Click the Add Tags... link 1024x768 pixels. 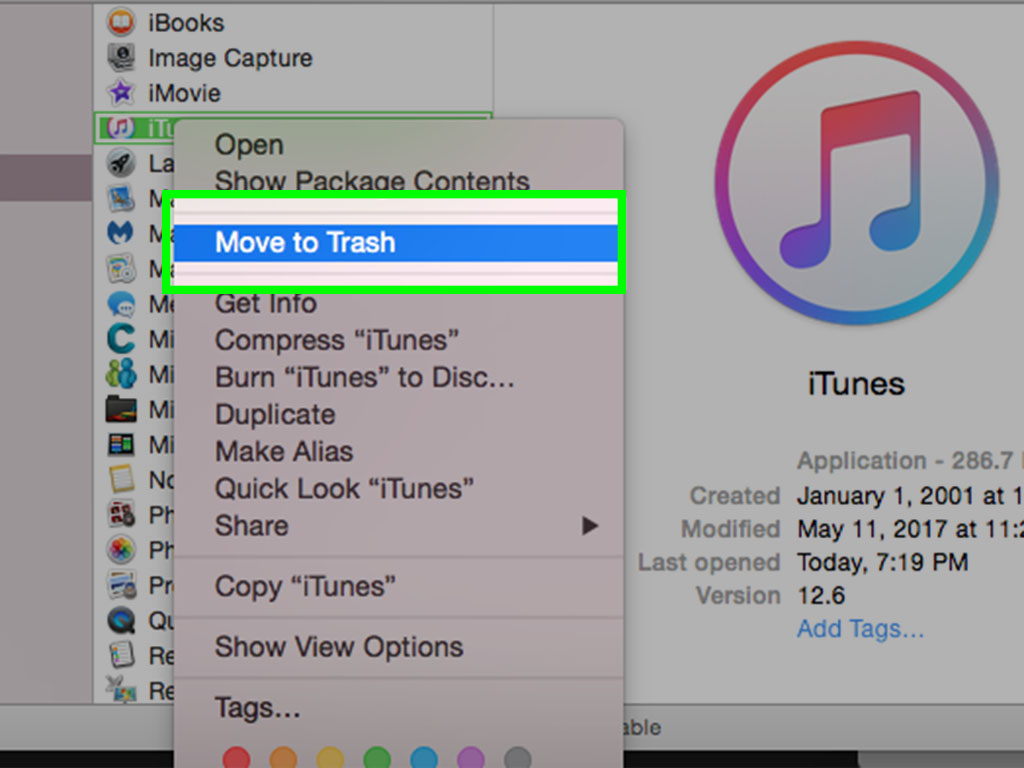point(860,629)
